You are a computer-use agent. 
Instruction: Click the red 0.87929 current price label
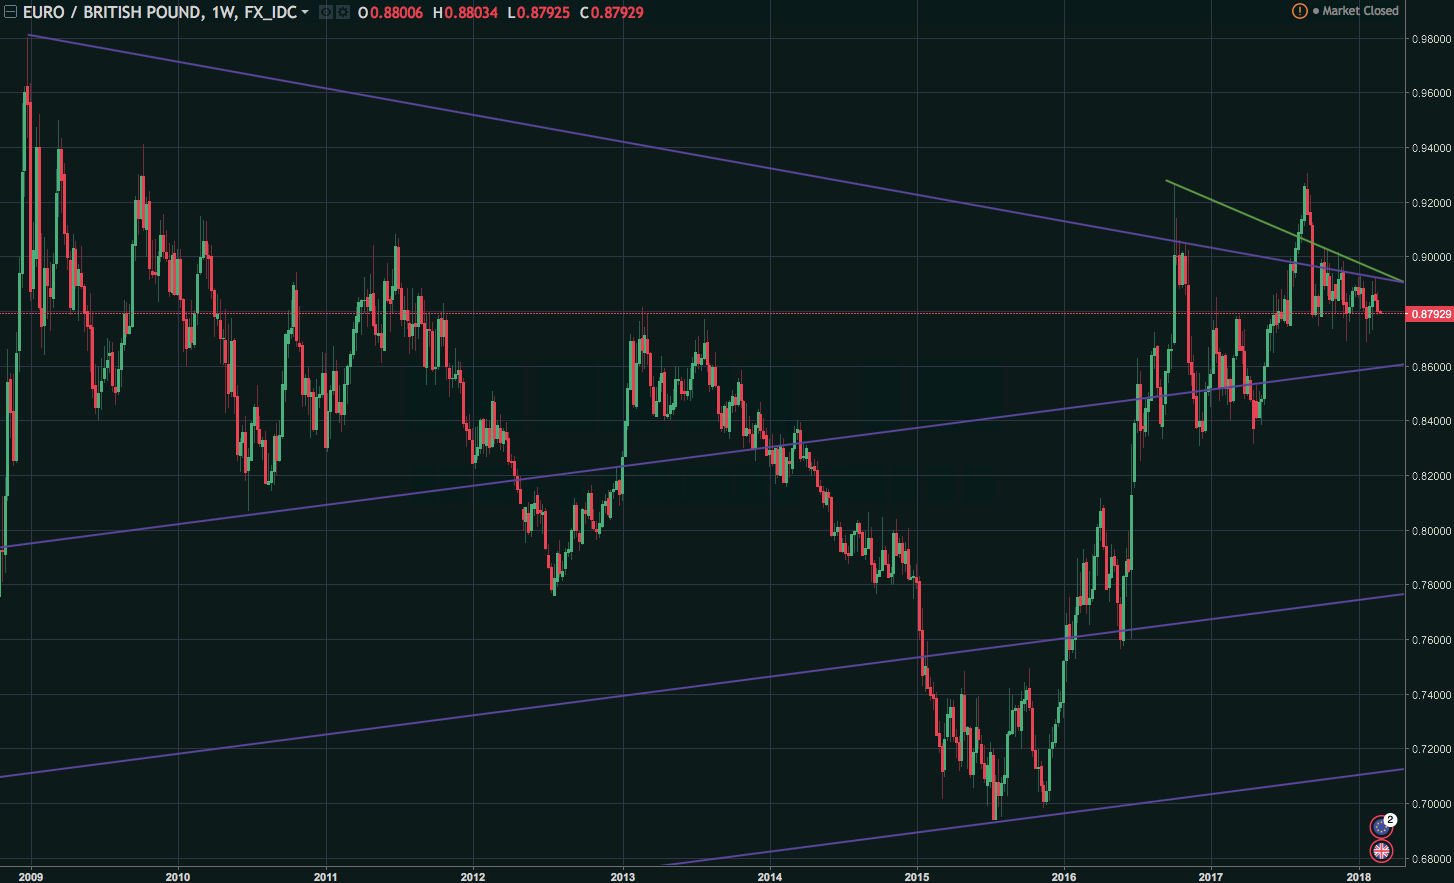pyautogui.click(x=1431, y=314)
